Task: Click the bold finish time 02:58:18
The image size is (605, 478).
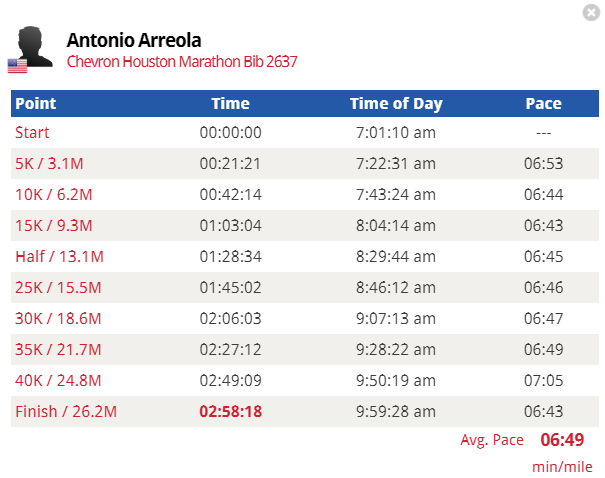Action: tap(230, 411)
